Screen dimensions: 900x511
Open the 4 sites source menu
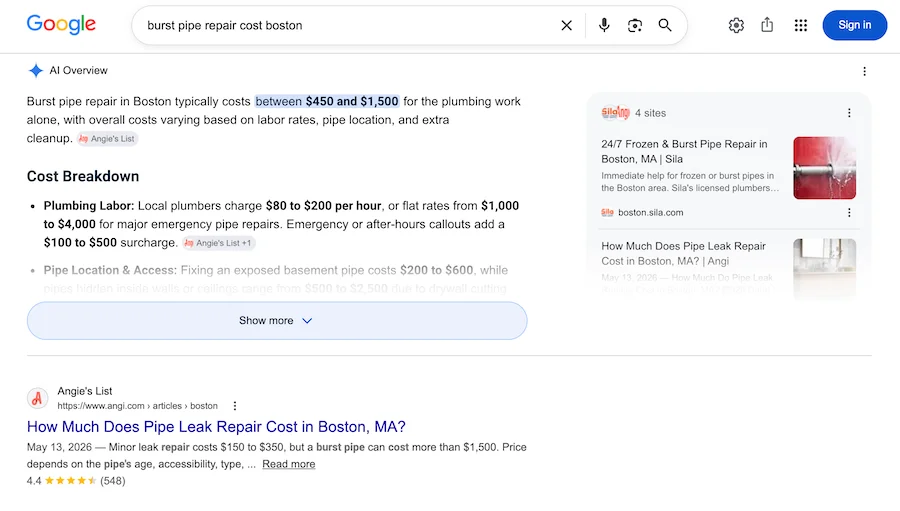coord(849,113)
